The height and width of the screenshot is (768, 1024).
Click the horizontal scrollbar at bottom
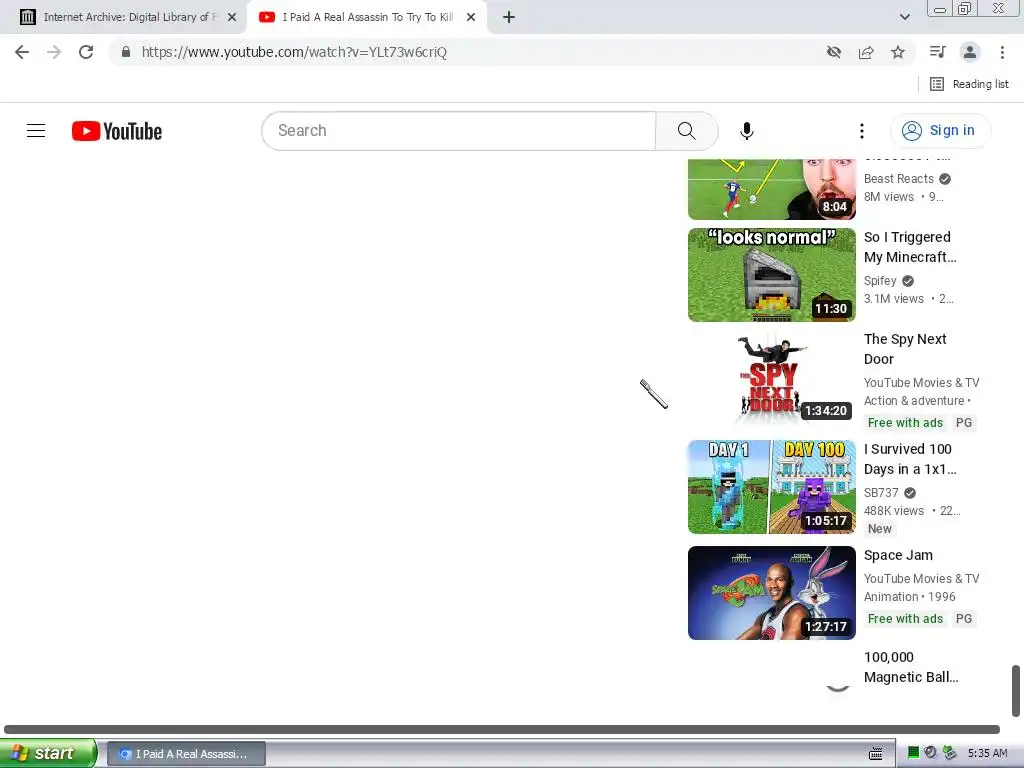[x=502, y=729]
